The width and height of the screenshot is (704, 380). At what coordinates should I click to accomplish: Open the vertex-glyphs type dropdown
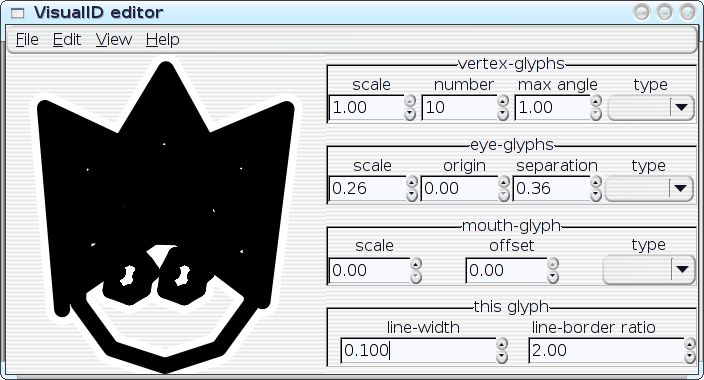(651, 108)
